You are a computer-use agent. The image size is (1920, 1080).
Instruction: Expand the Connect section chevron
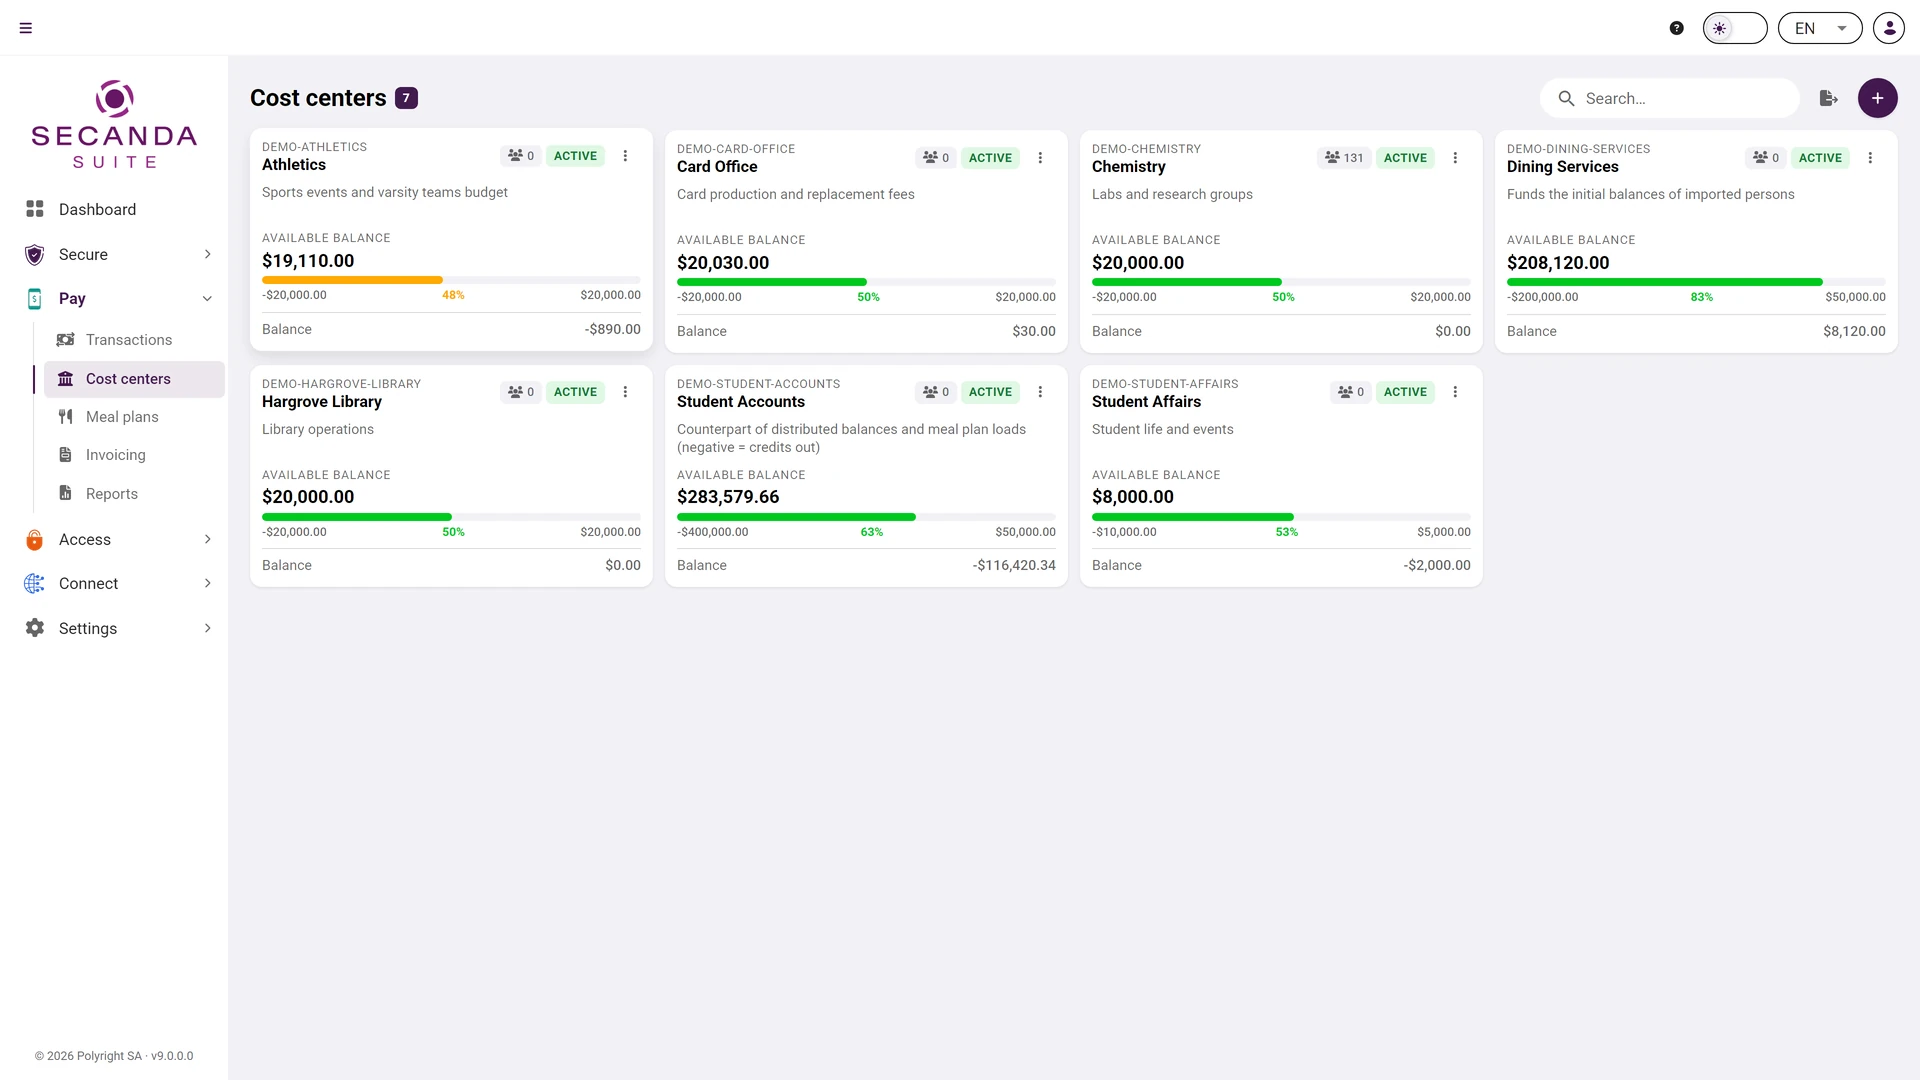pyautogui.click(x=208, y=583)
